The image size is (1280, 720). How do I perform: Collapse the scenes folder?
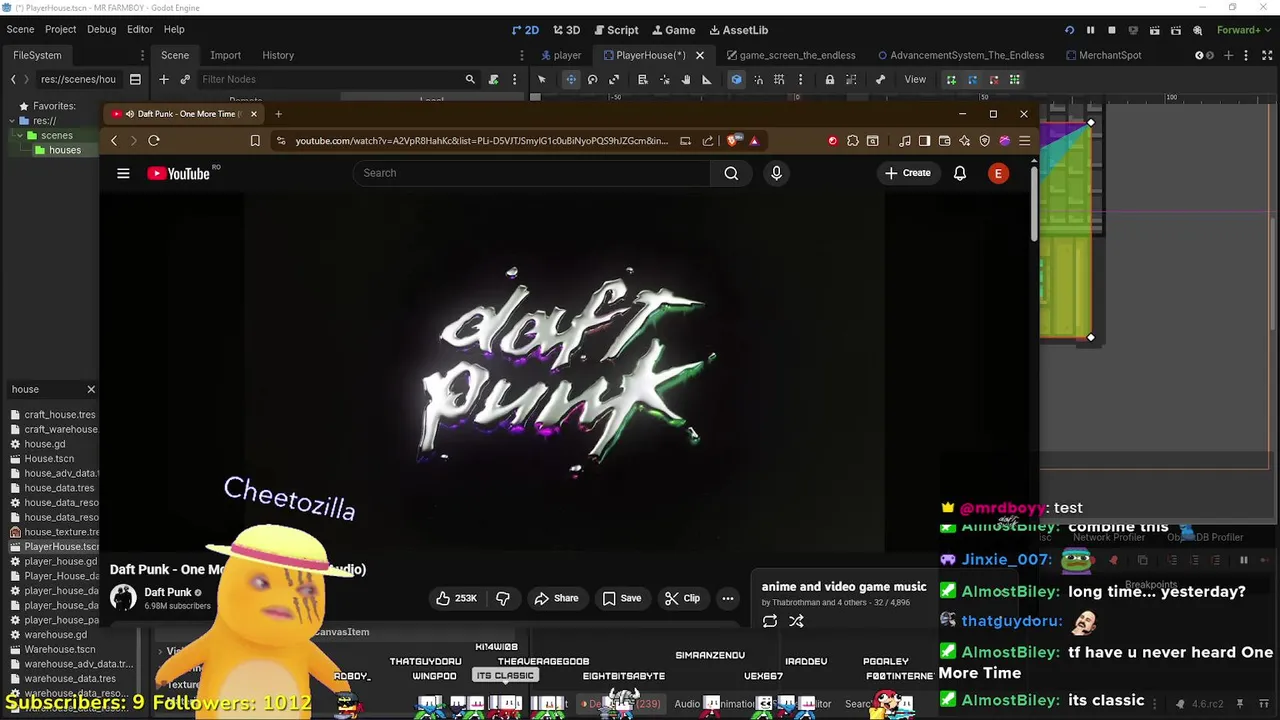(x=20, y=135)
